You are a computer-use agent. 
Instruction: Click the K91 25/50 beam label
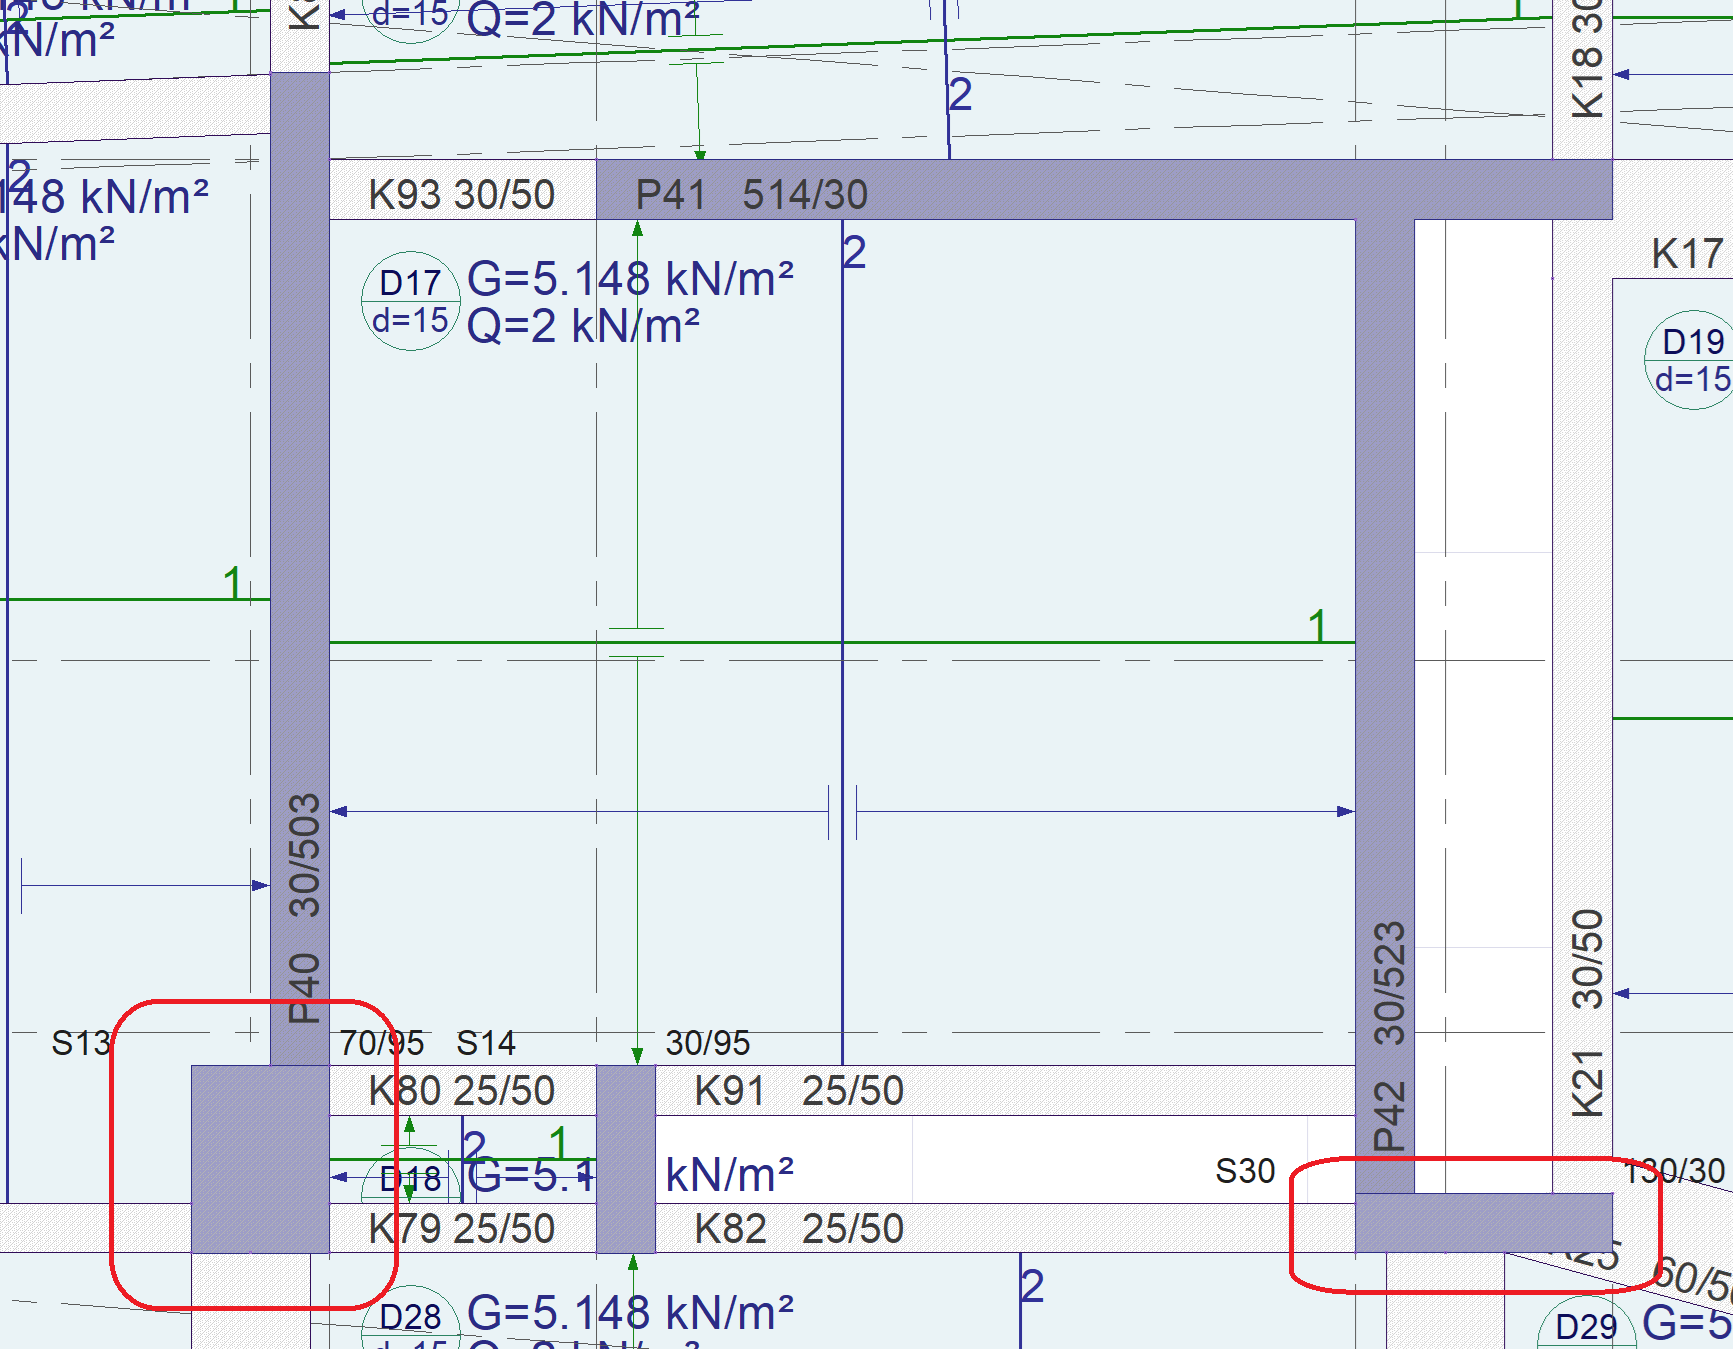coord(798,1091)
